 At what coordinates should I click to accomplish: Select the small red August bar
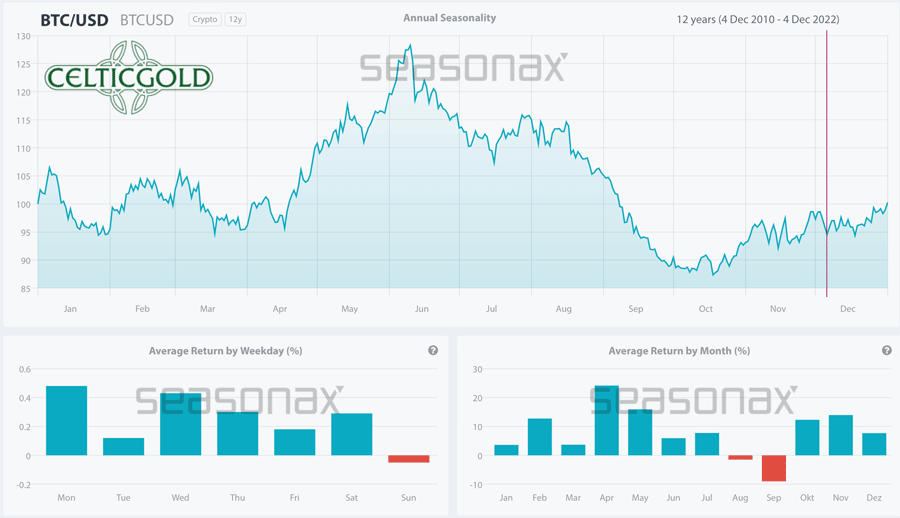[740, 458]
